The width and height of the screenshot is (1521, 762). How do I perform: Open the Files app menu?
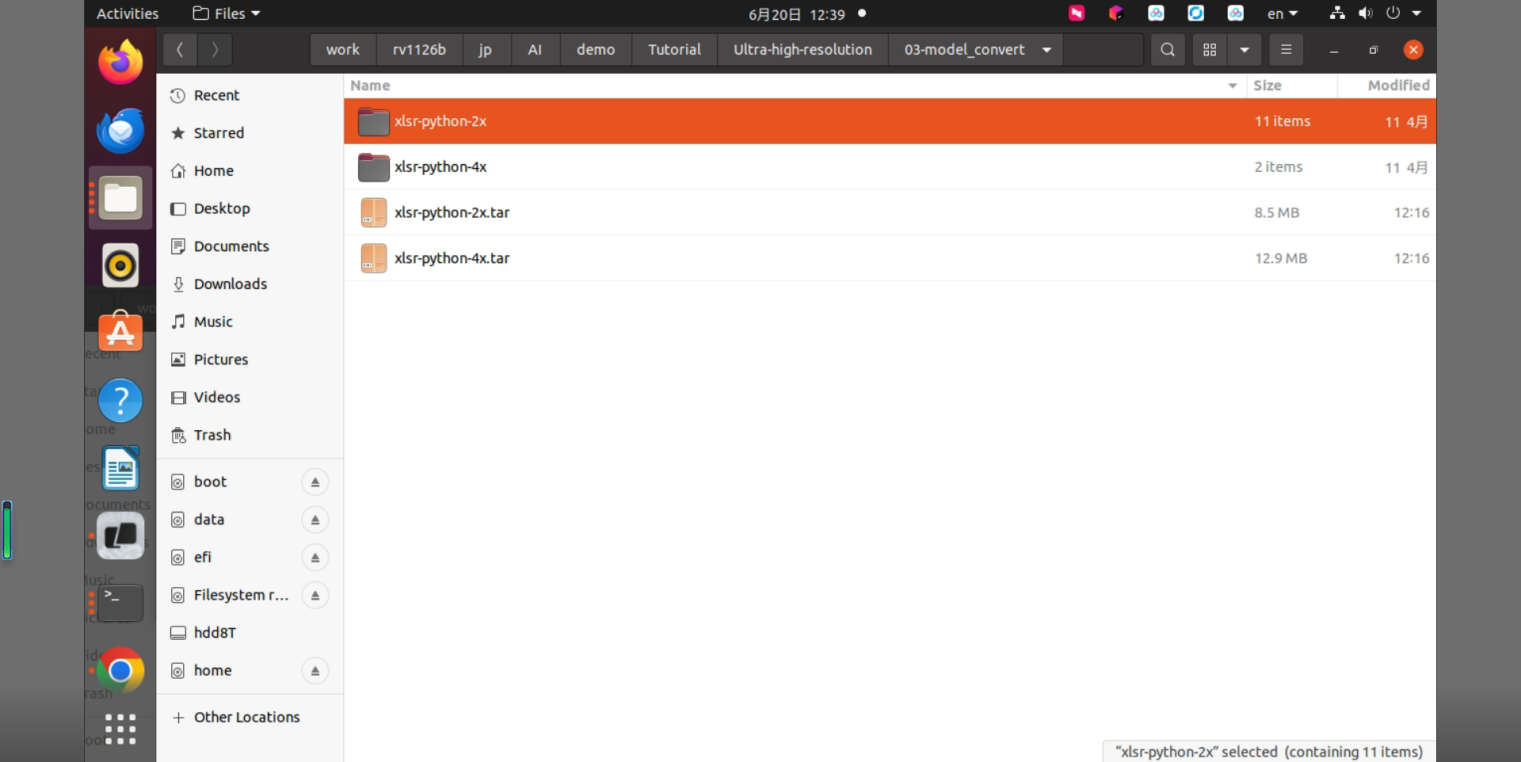[x=226, y=14]
